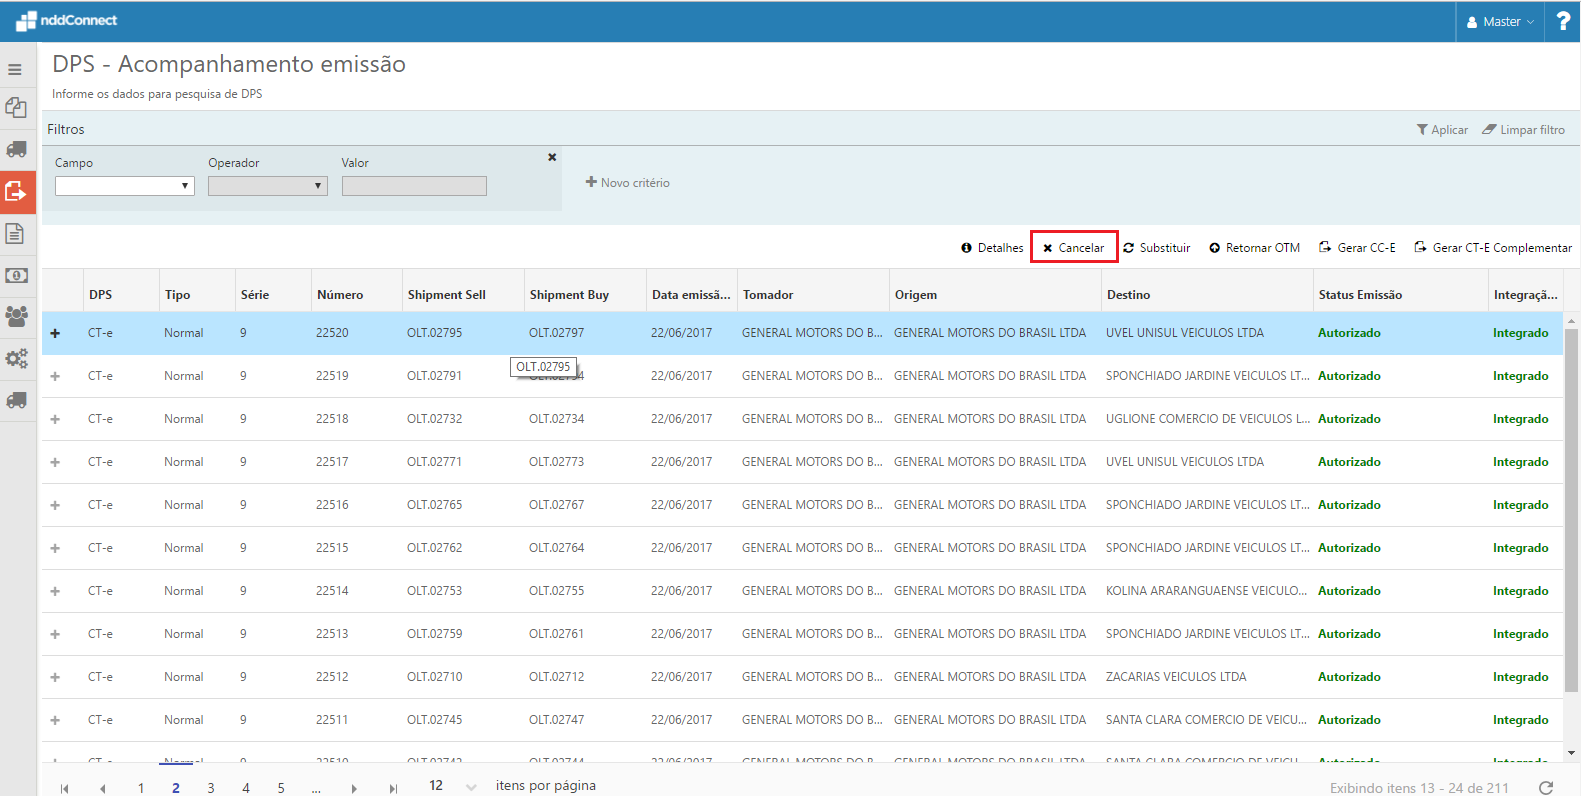This screenshot has height=796, width=1581.
Task: Open the hamburger menu in the sidebar
Action: [x=15, y=70]
